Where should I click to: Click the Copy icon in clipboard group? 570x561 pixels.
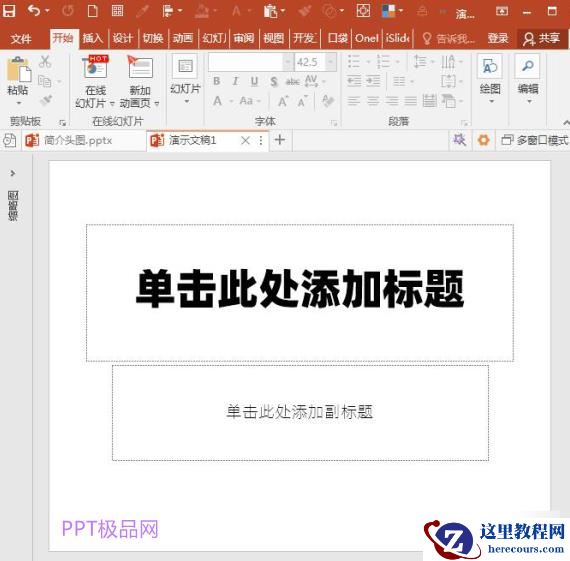coord(45,81)
